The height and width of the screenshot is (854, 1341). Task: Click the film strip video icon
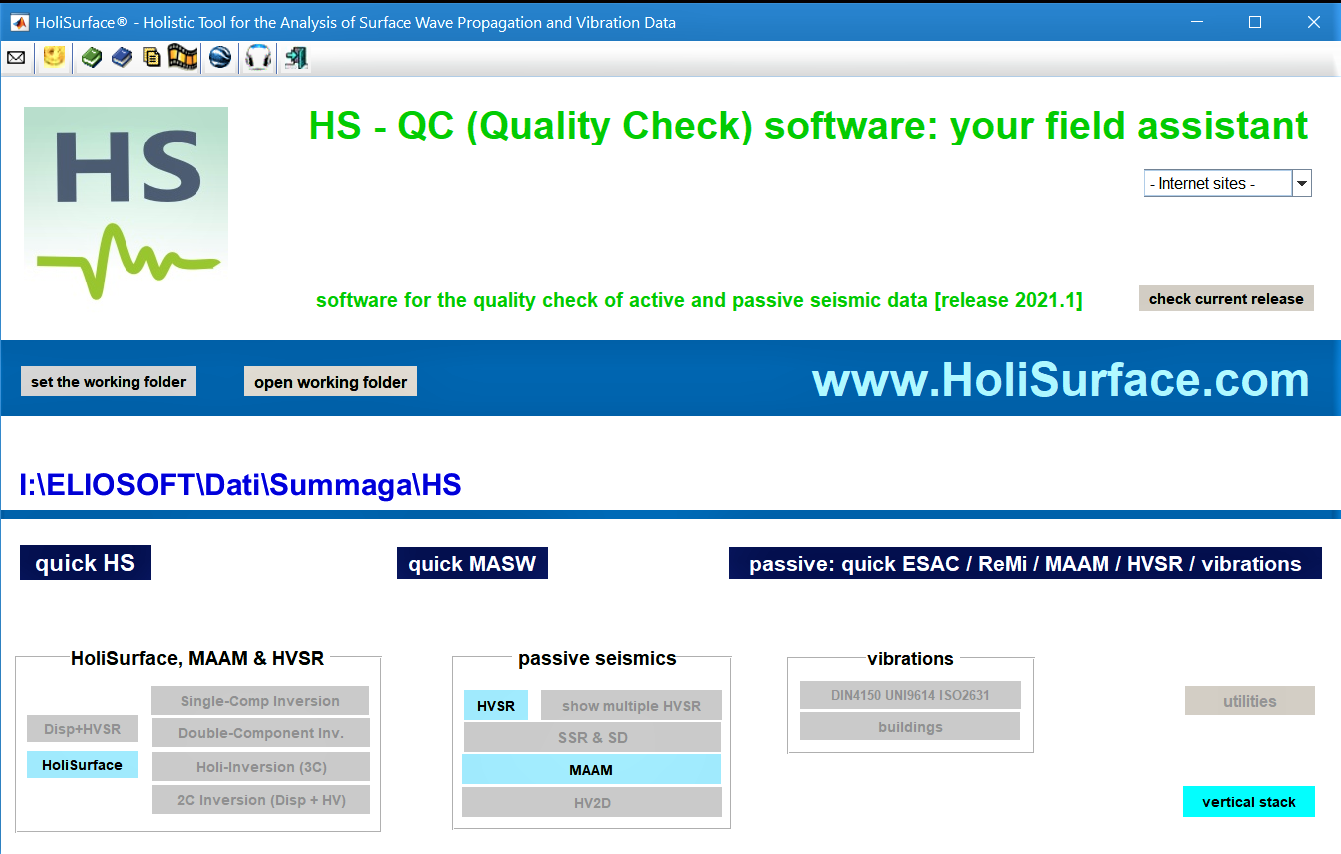click(183, 58)
